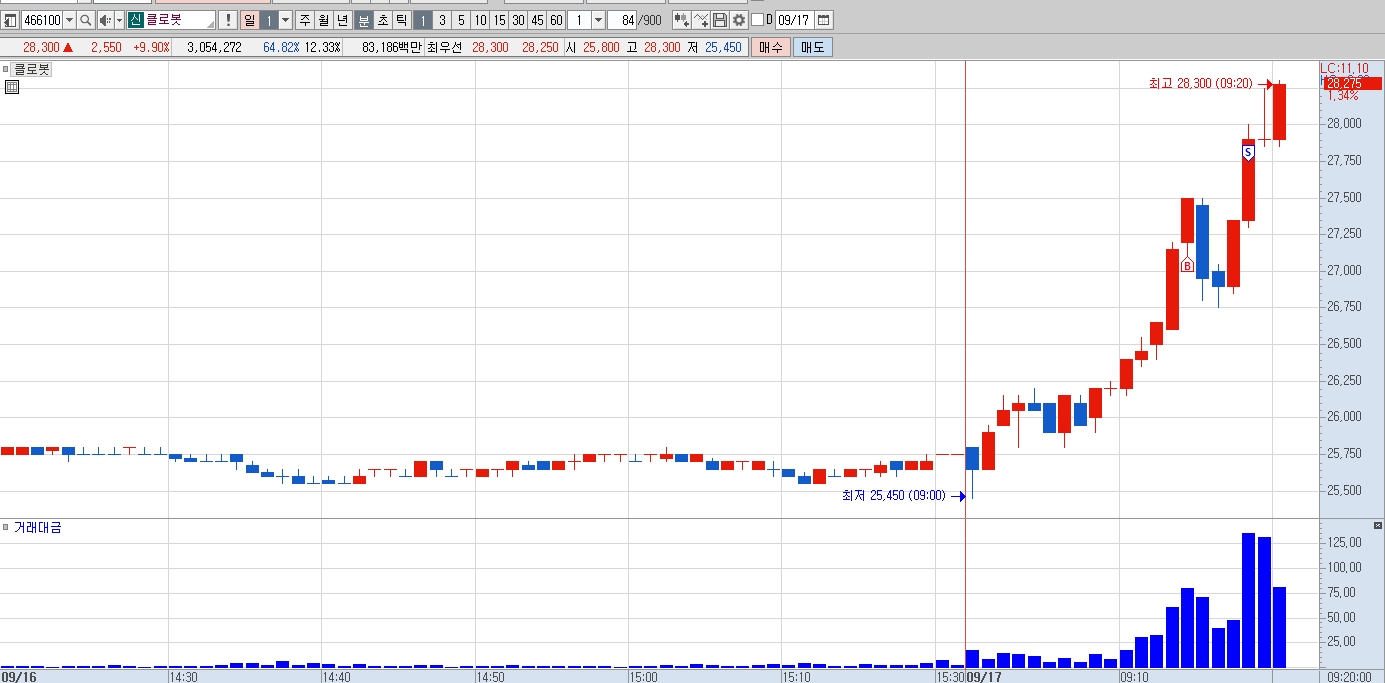This screenshot has width=1385, height=683.
Task: Select the 30 minute interval tab
Action: tap(518, 20)
